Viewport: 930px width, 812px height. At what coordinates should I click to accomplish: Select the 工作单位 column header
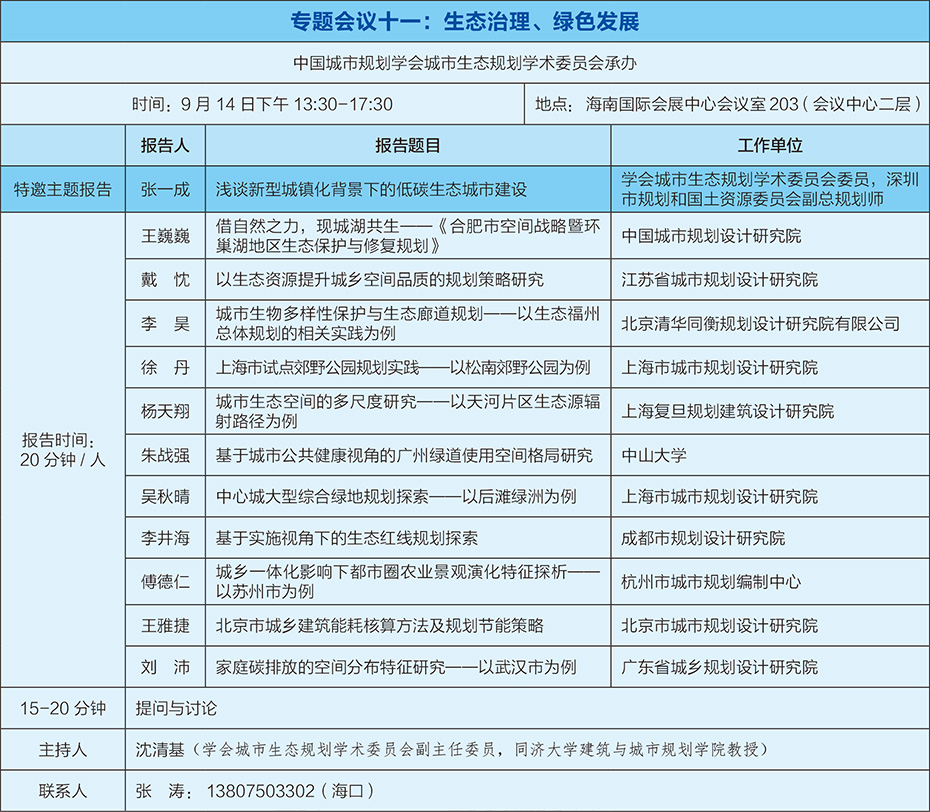pos(769,145)
